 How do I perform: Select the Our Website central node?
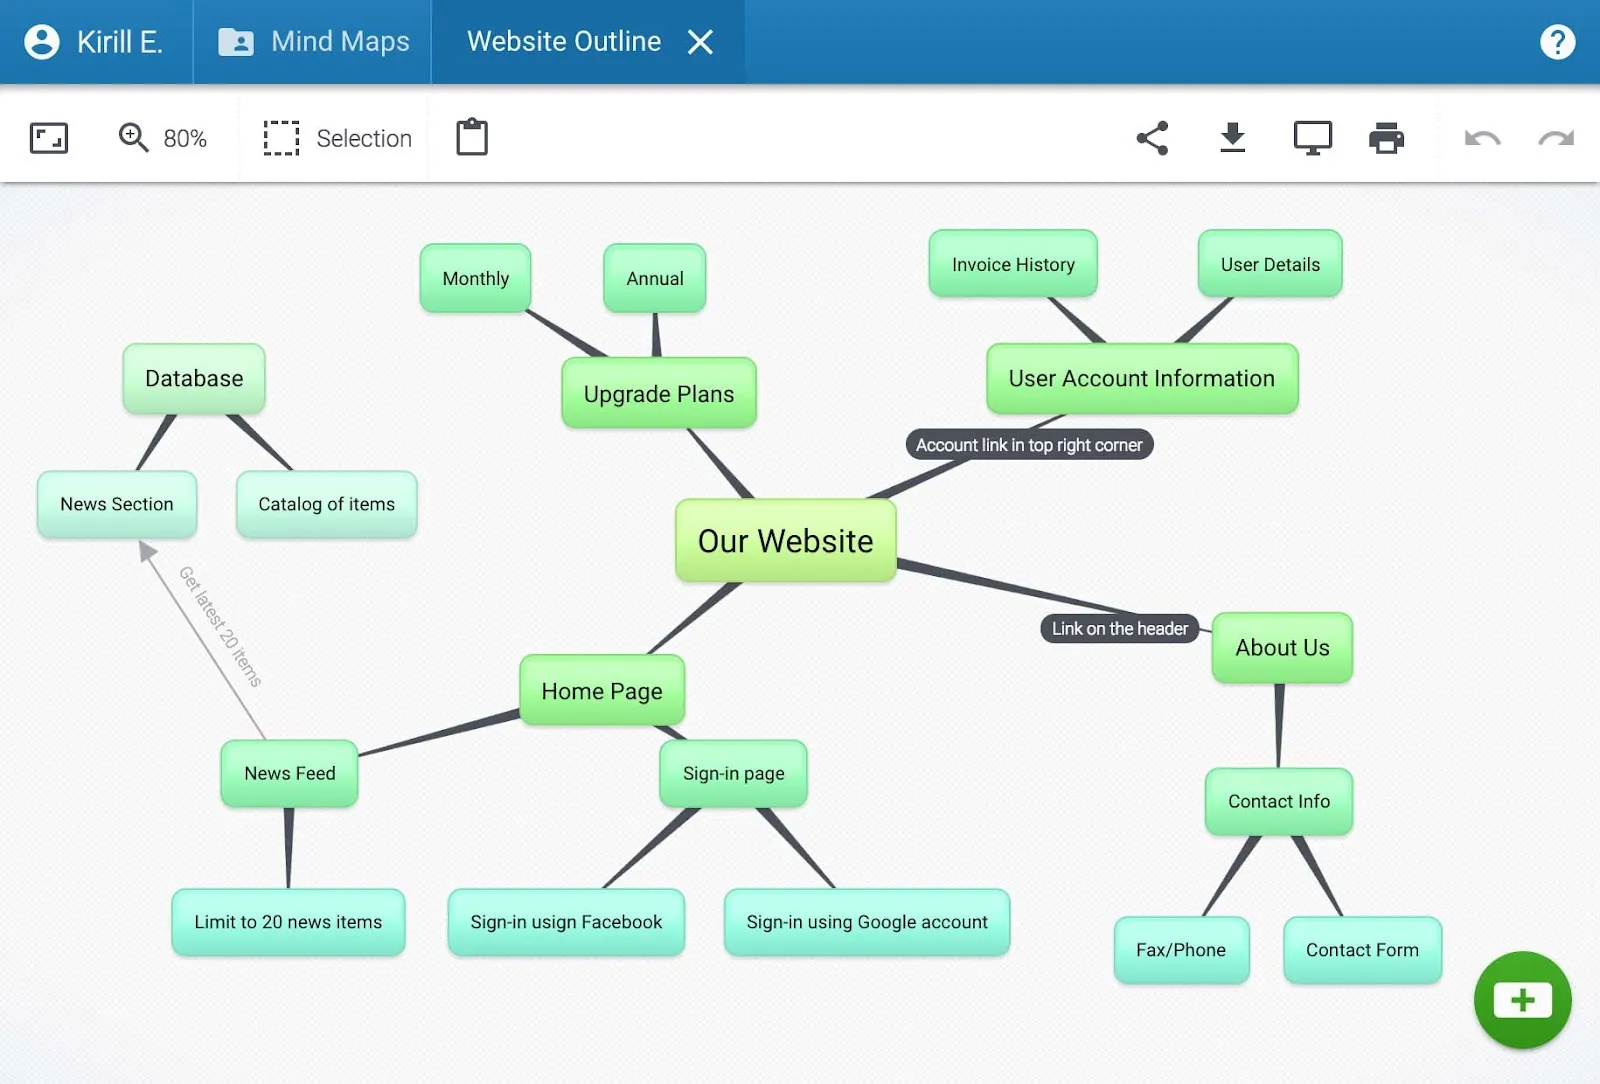785,541
